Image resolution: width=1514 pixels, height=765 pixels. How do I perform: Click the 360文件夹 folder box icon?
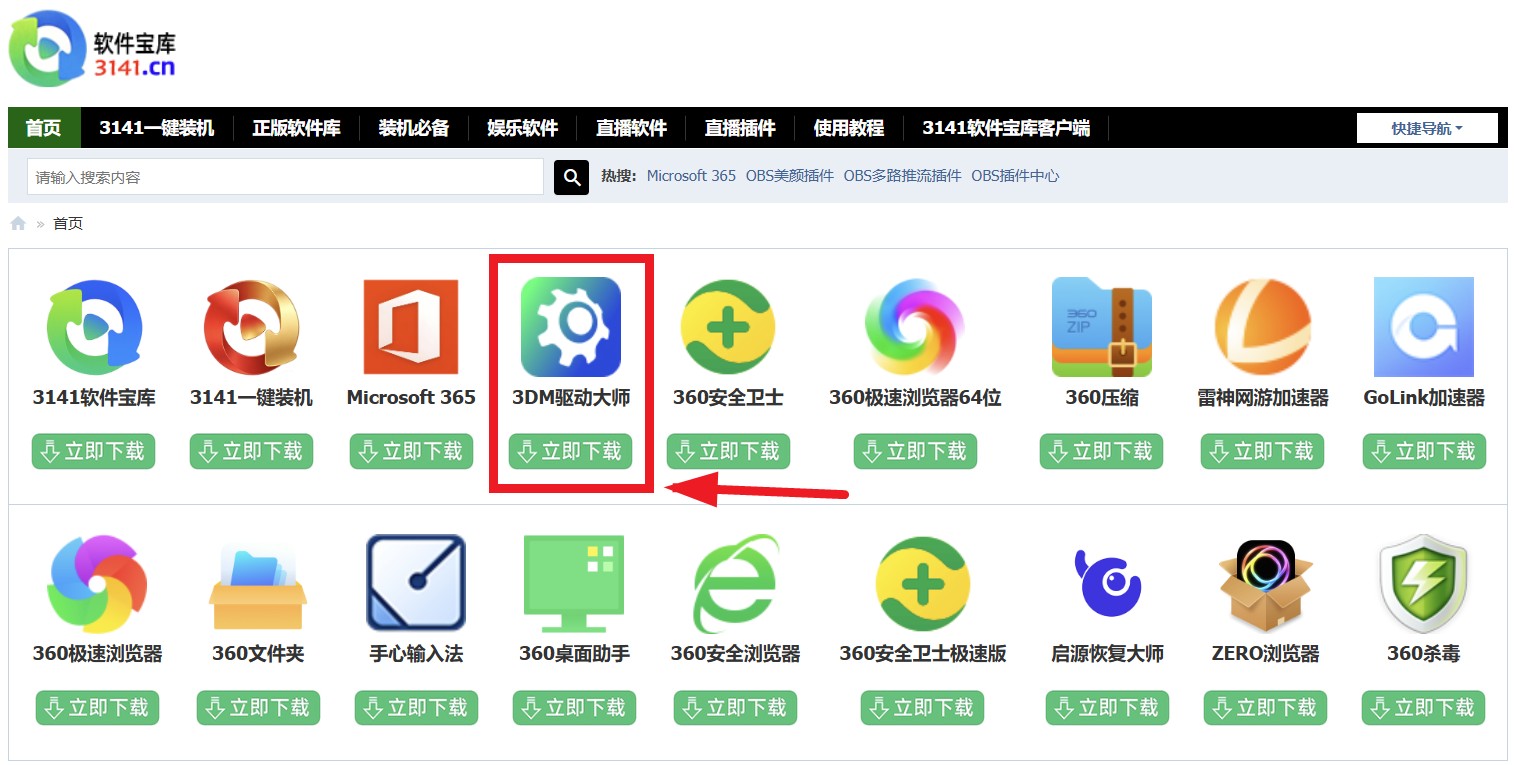[258, 586]
